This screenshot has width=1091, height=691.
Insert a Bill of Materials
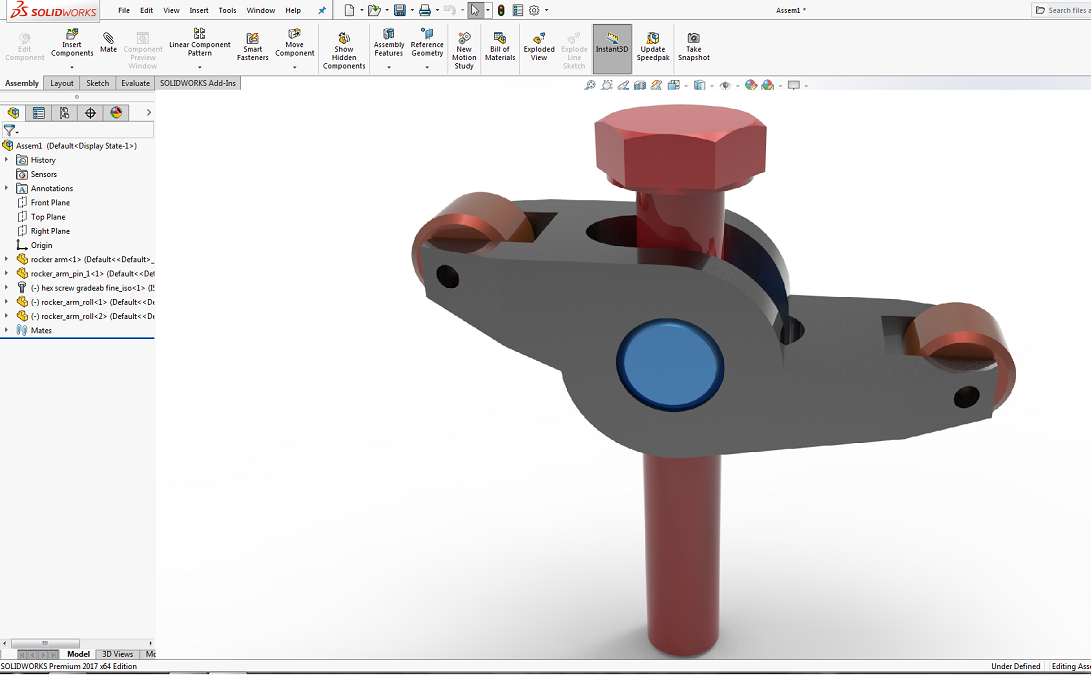point(500,46)
